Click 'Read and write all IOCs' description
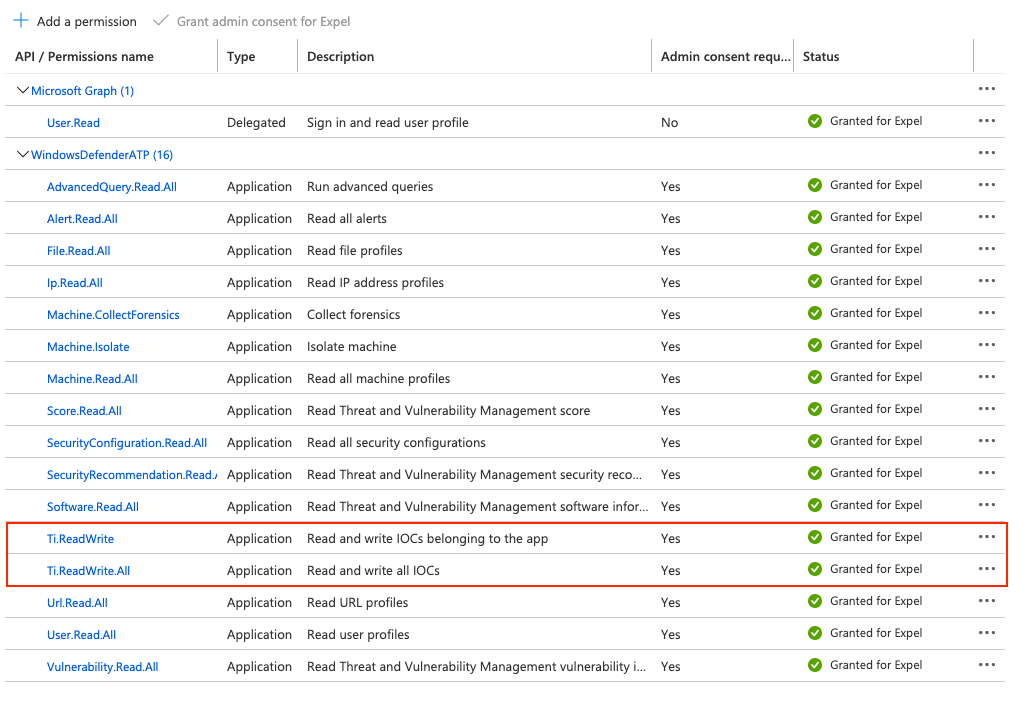The height and width of the screenshot is (709, 1033). pyautogui.click(x=374, y=571)
